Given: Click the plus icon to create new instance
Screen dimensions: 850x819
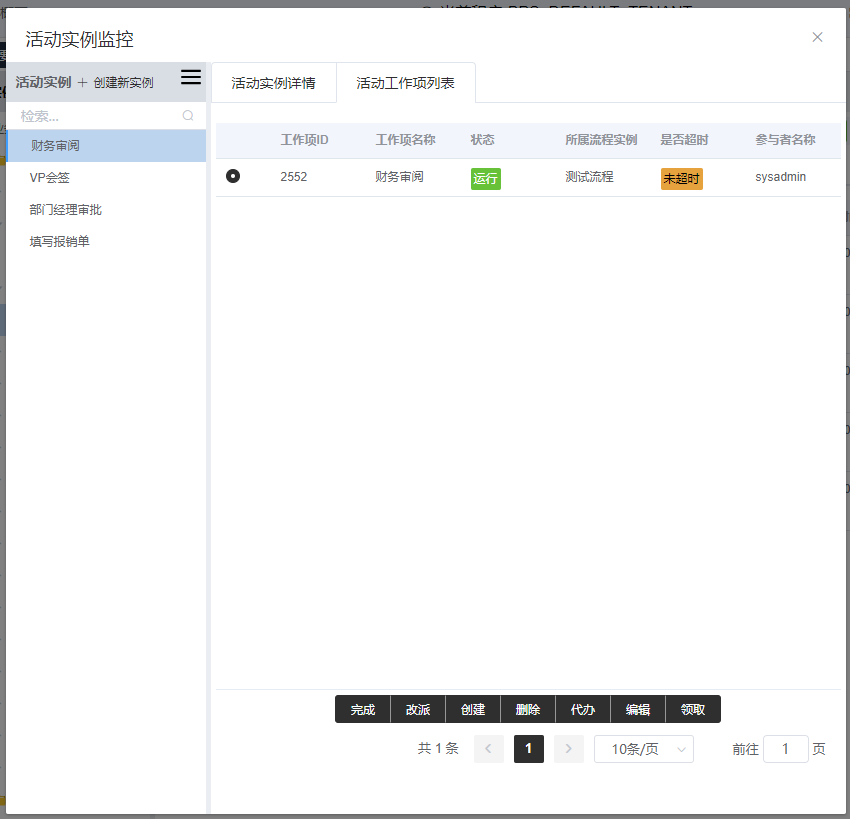Looking at the screenshot, I should pos(83,83).
